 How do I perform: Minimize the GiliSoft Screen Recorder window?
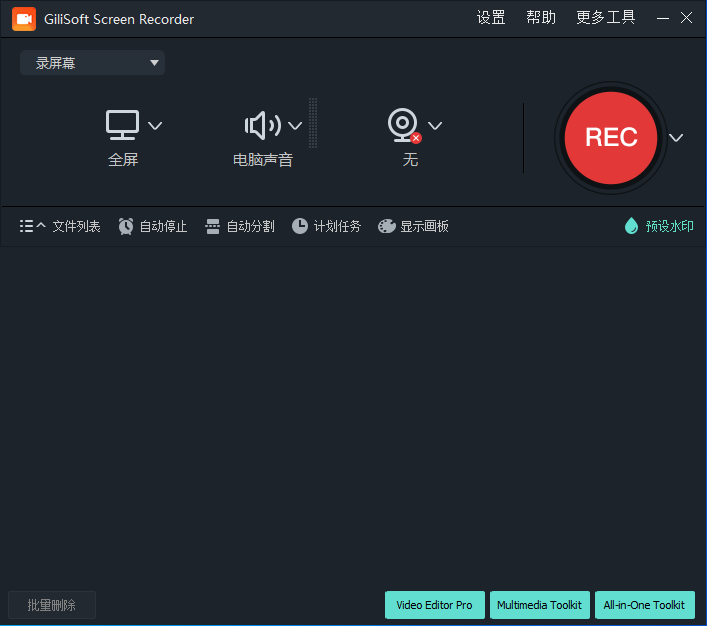pos(662,18)
